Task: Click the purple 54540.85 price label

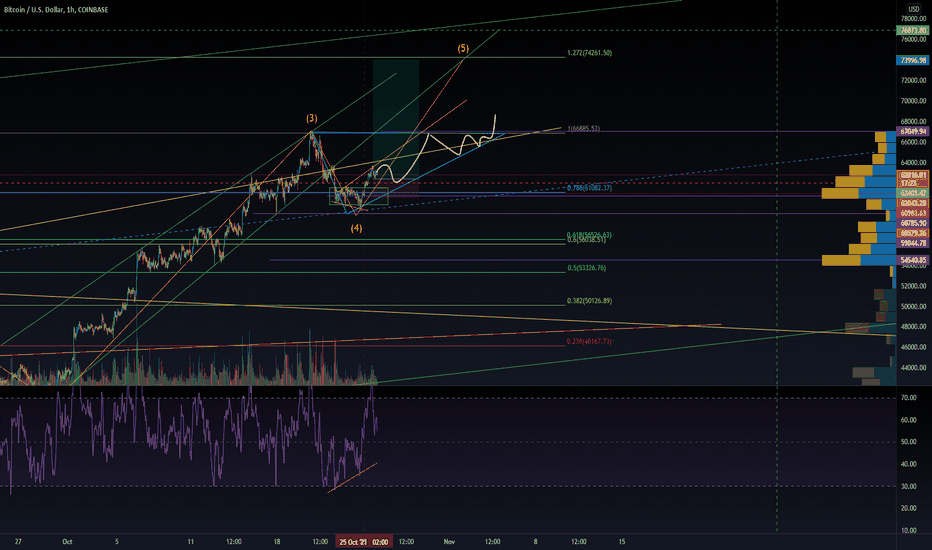Action: [x=913, y=260]
